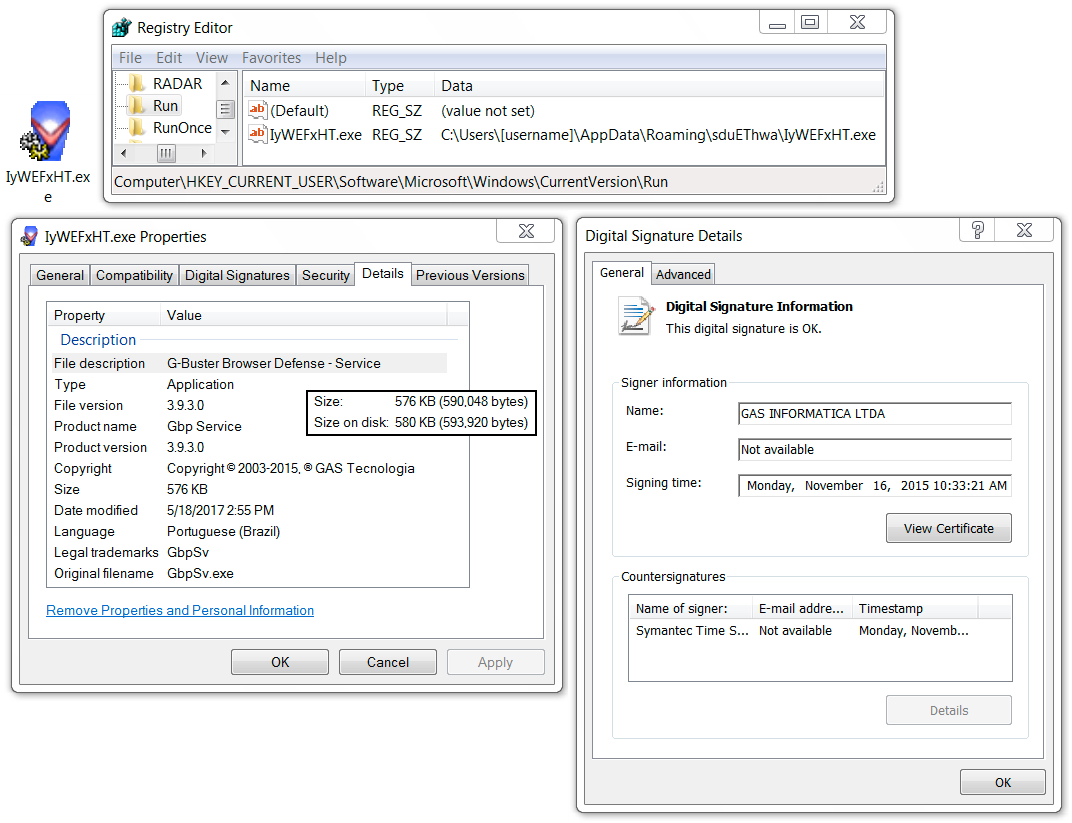
Task: Minimize the Registry Editor window
Action: (x=777, y=23)
